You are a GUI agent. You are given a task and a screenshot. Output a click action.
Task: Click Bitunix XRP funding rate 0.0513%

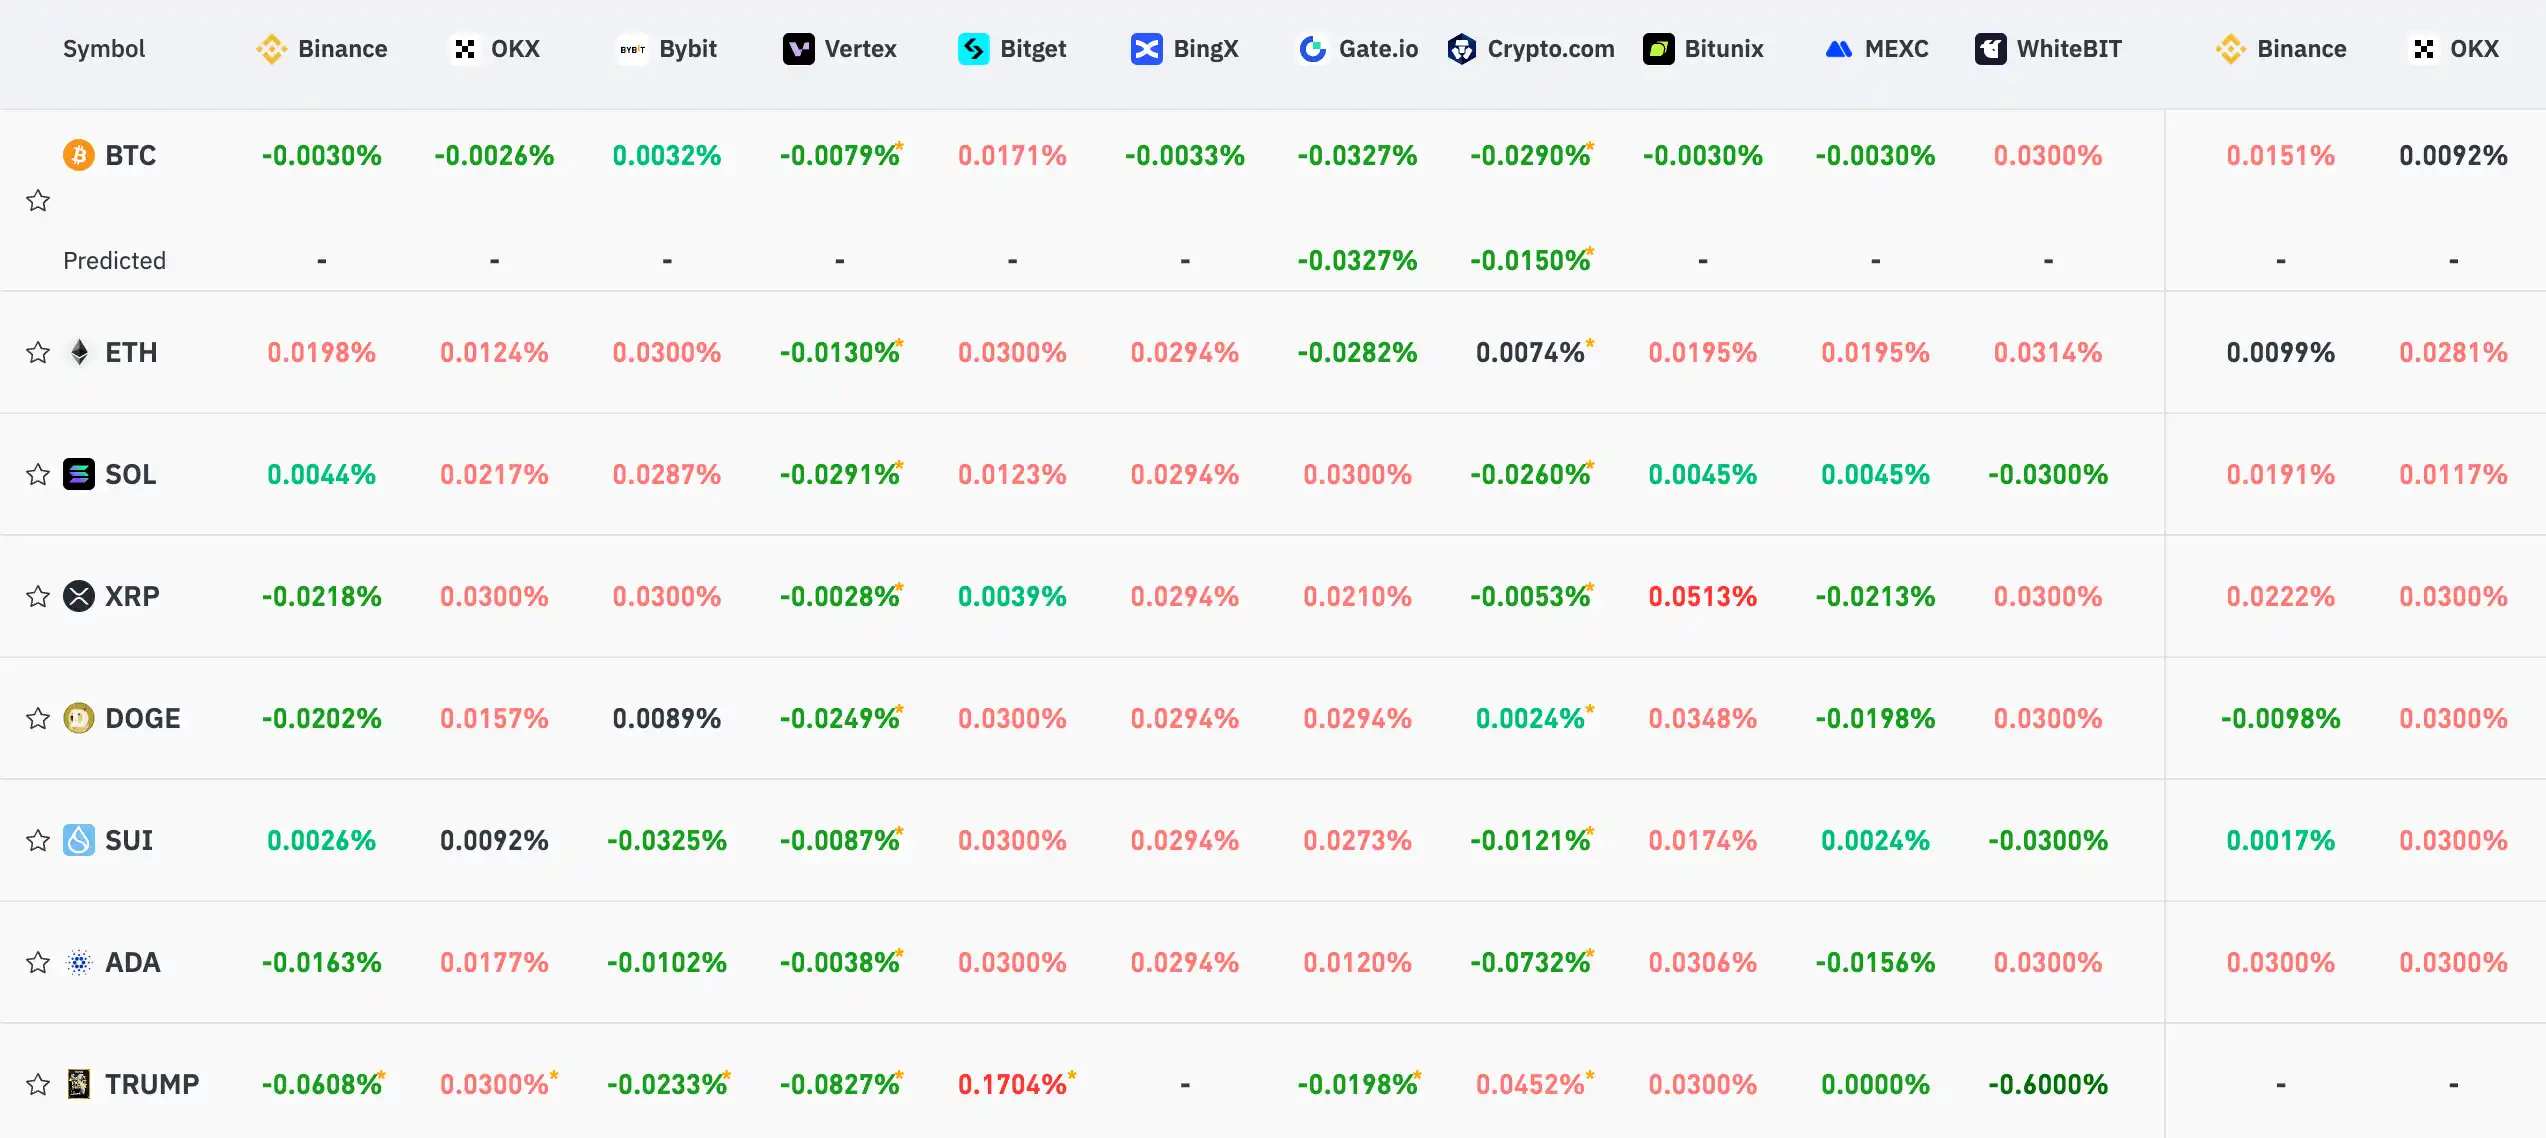[x=1702, y=596]
